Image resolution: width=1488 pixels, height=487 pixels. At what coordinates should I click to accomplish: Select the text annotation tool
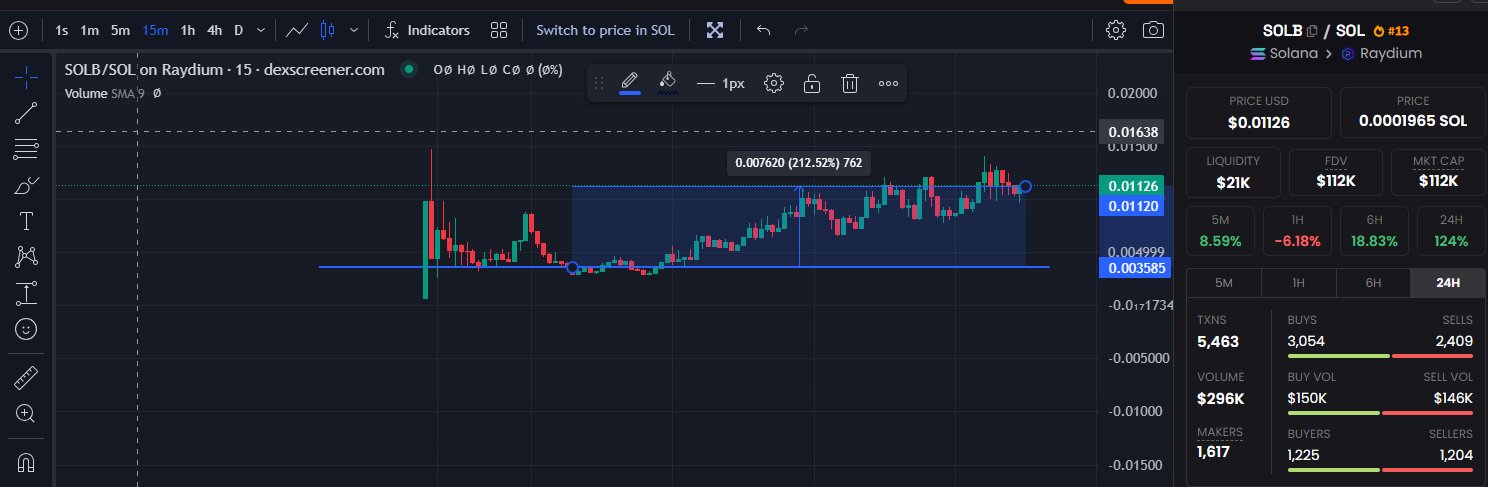pyautogui.click(x=26, y=221)
